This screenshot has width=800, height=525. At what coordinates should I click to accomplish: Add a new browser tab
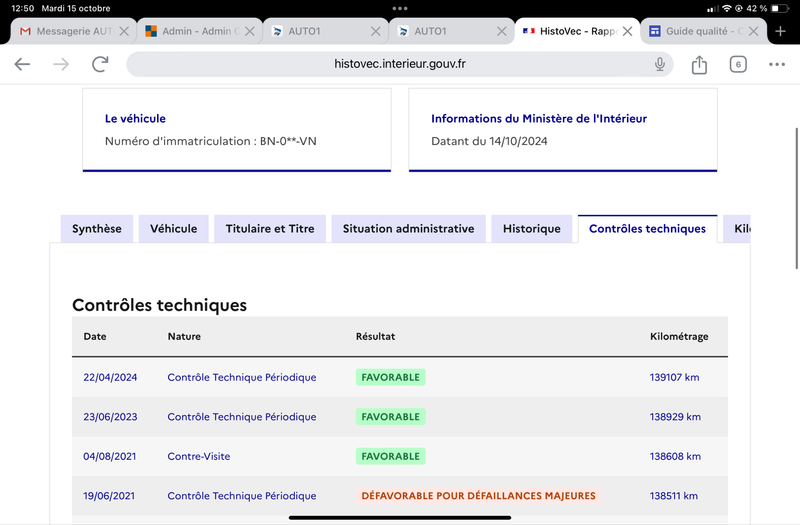pos(780,32)
